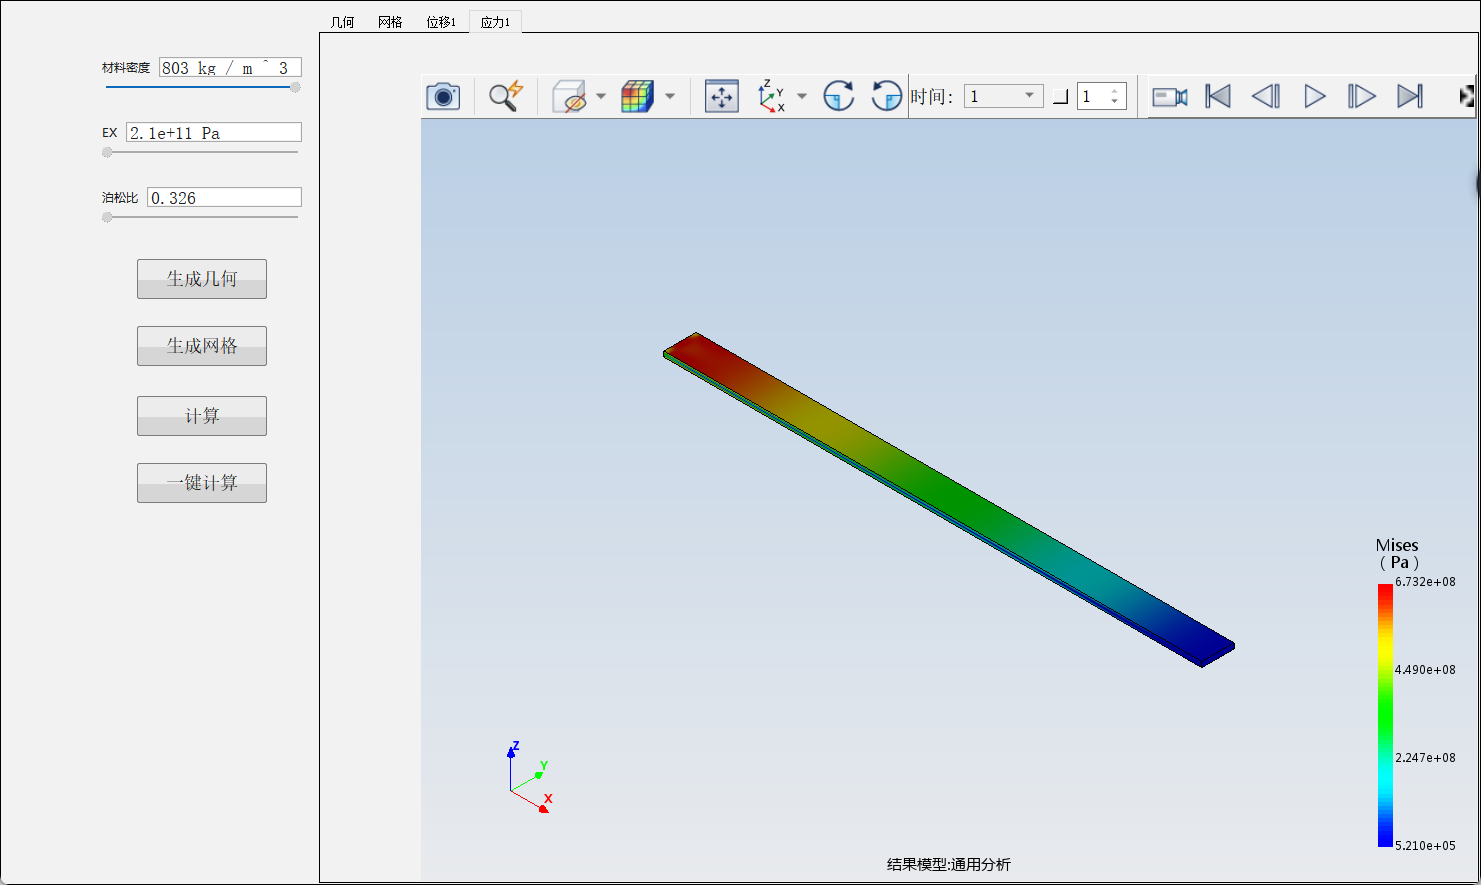Screen dimensions: 1481x885
Task: Jump to the first animation frame
Action: (1218, 96)
